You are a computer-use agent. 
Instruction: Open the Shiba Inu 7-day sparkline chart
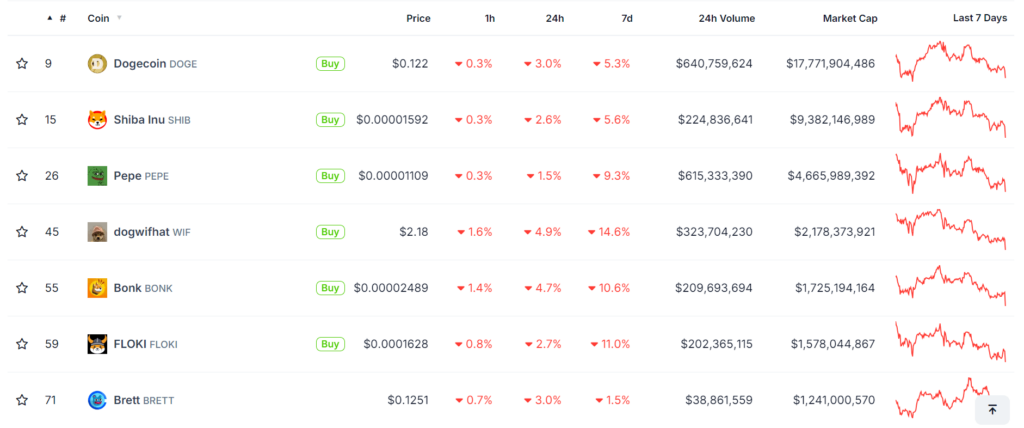[x=950, y=118]
